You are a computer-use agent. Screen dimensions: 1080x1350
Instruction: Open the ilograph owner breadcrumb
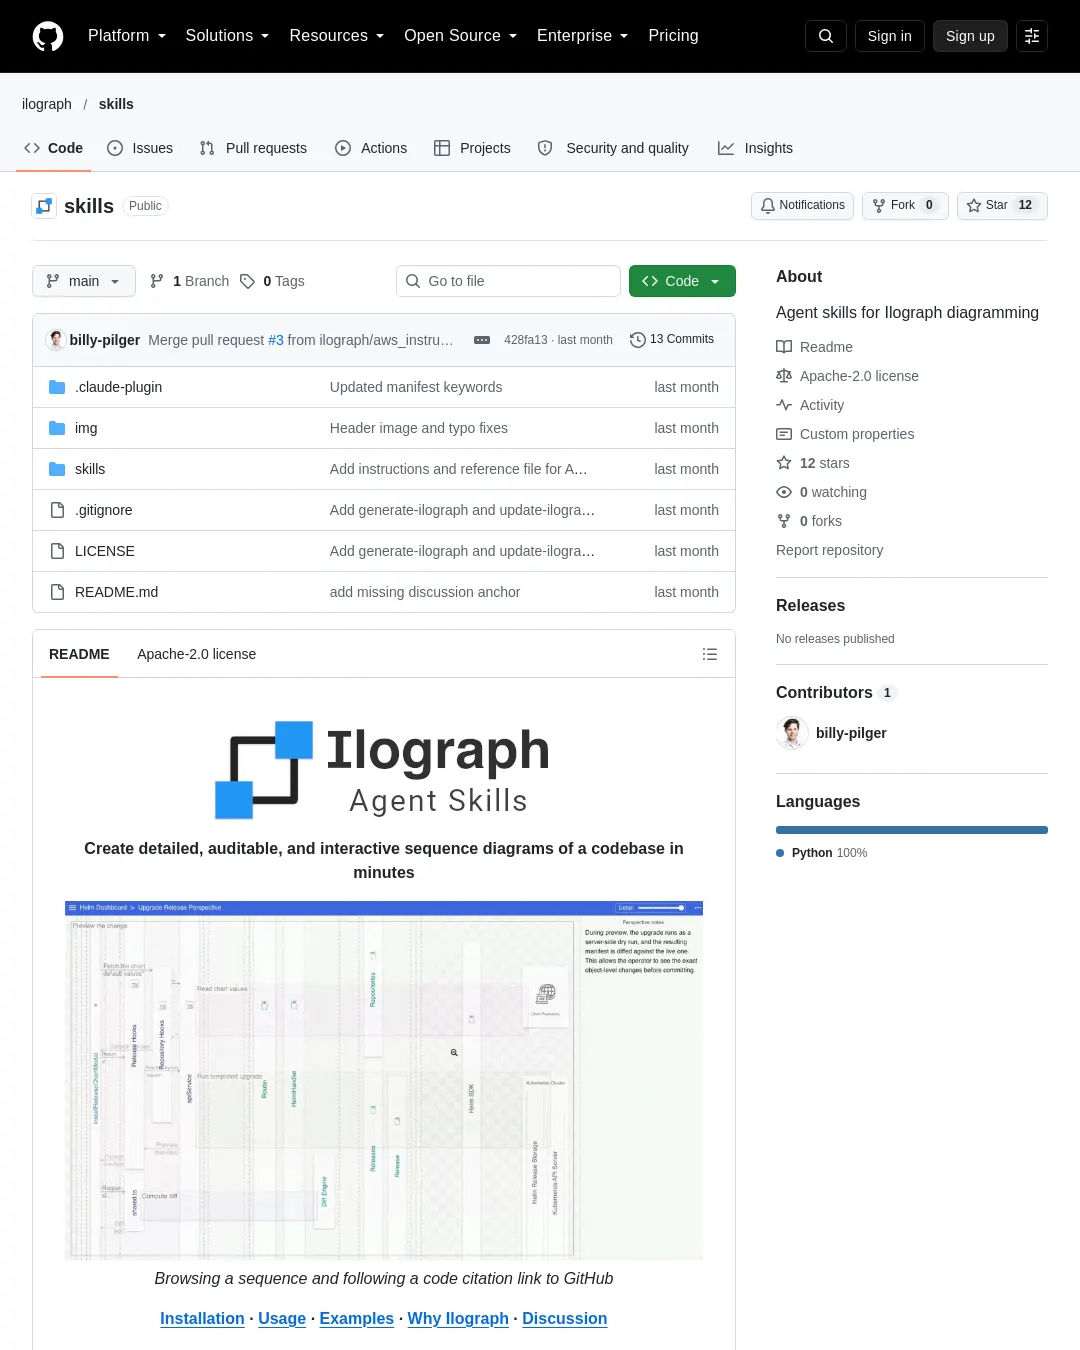click(47, 104)
